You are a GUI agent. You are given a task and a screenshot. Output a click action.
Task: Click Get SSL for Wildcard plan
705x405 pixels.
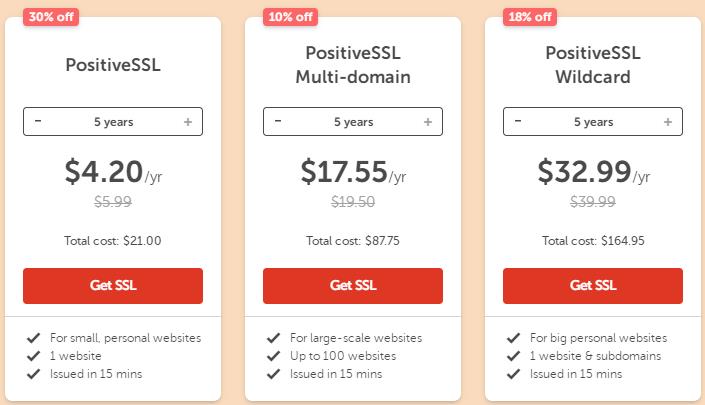593,285
